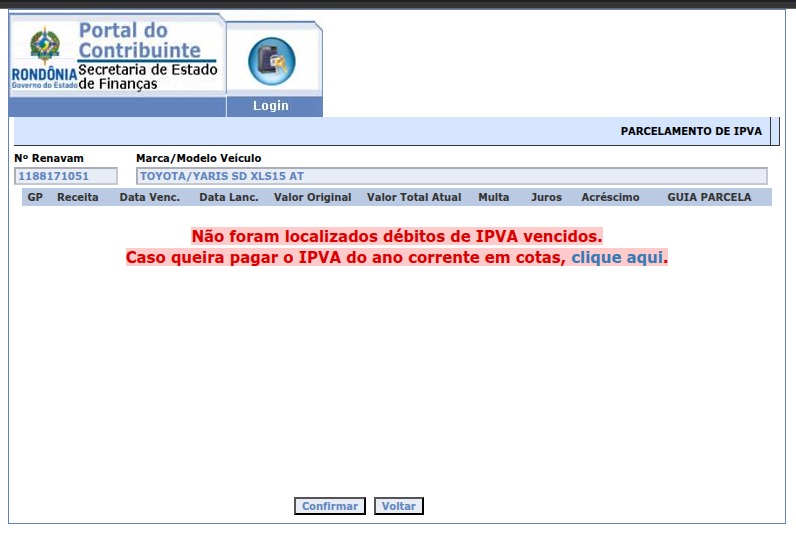Click the Valor Total Atual column header
Viewport: 796px width, 540px height.
pos(414,198)
